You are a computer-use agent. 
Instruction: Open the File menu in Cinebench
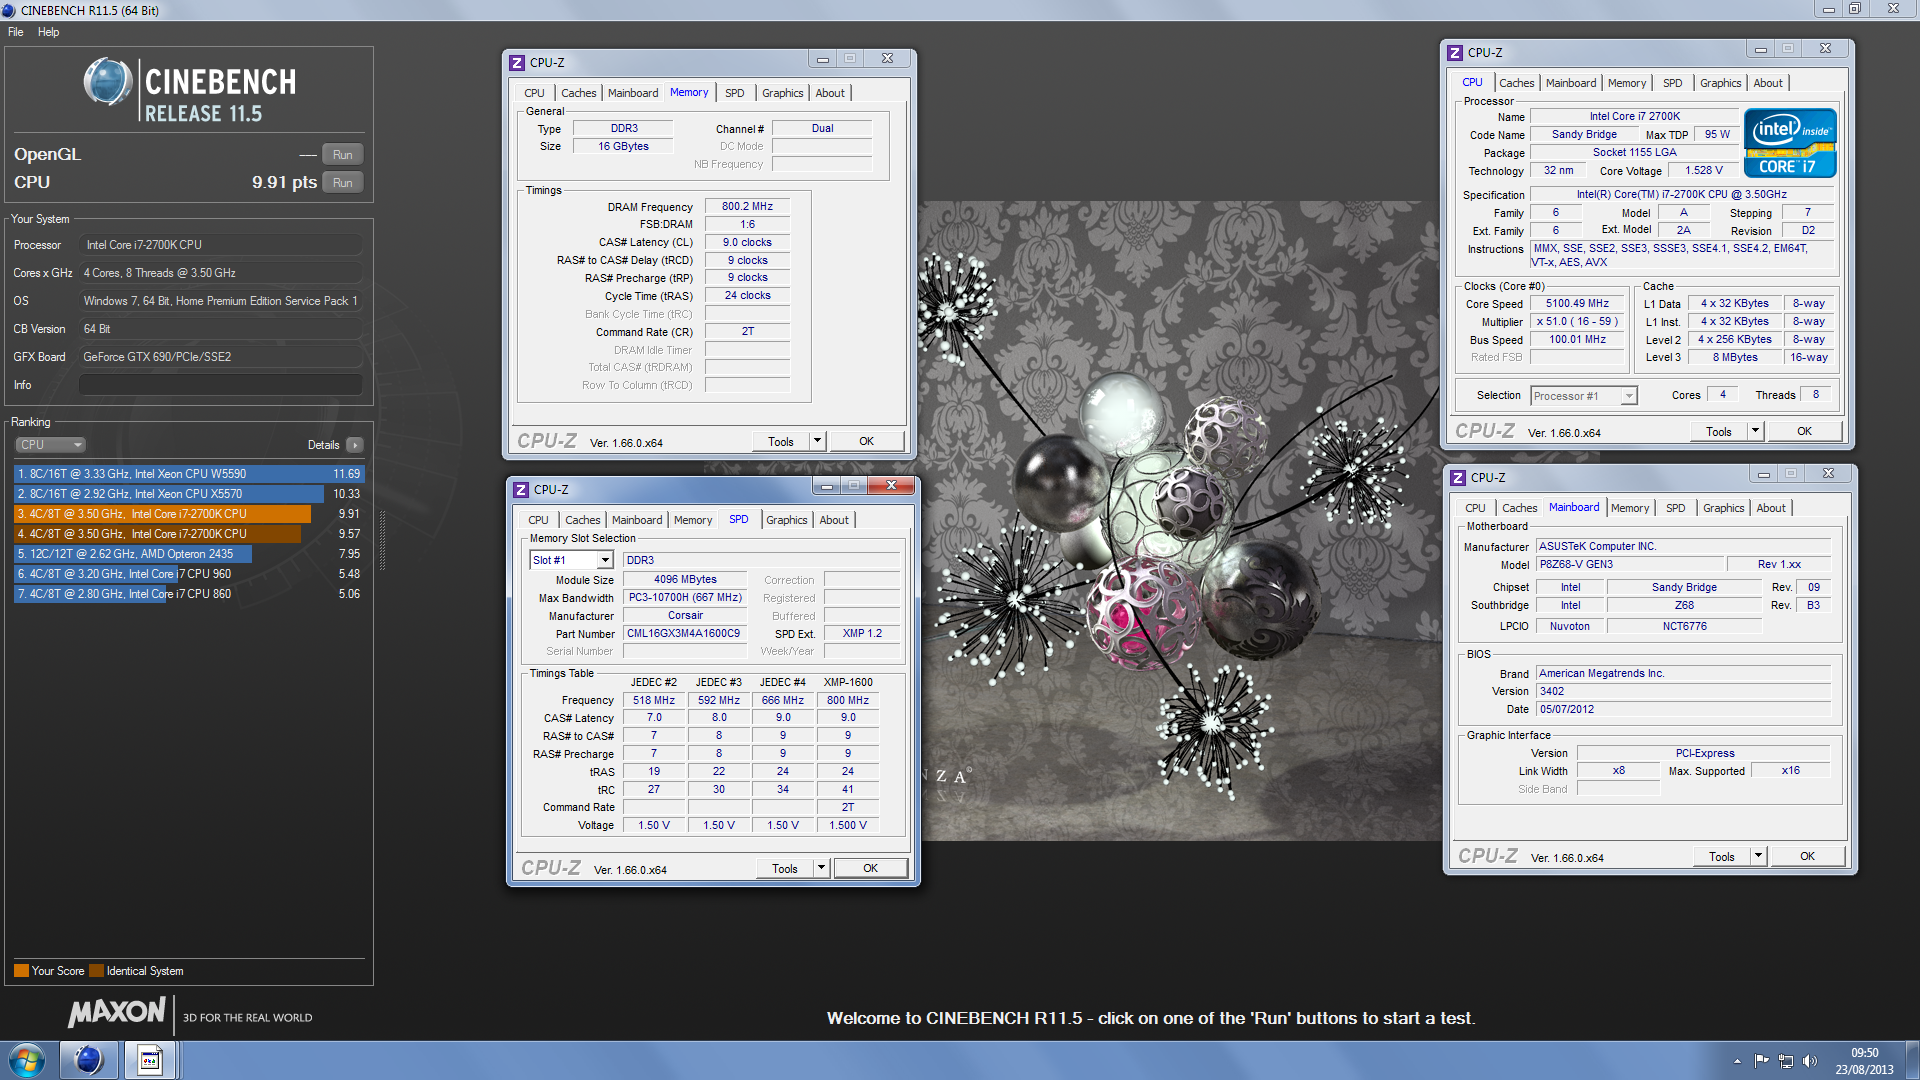coord(16,32)
